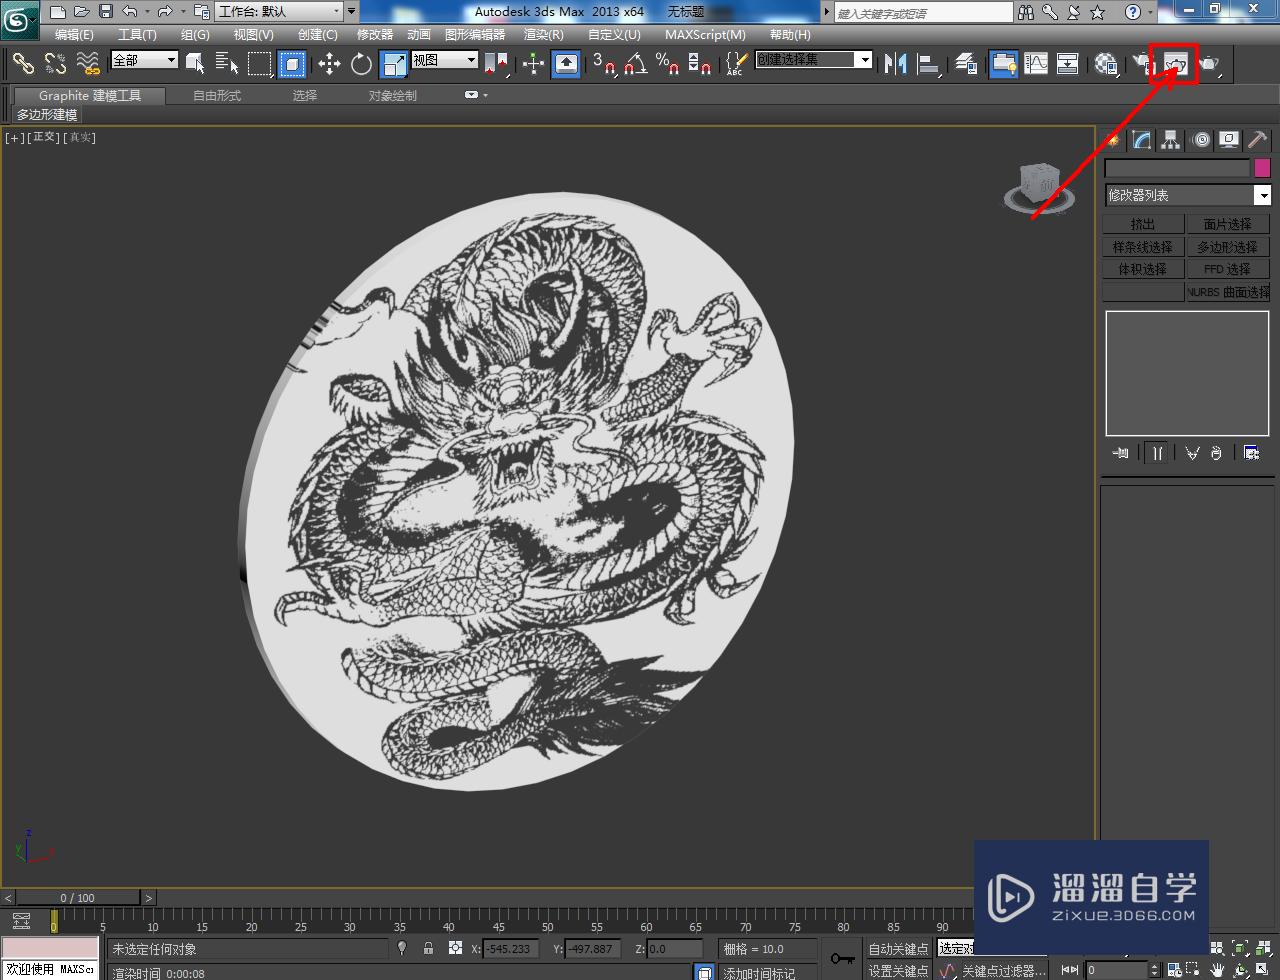Toggle Show End Result in modifier stack

pos(1157,453)
